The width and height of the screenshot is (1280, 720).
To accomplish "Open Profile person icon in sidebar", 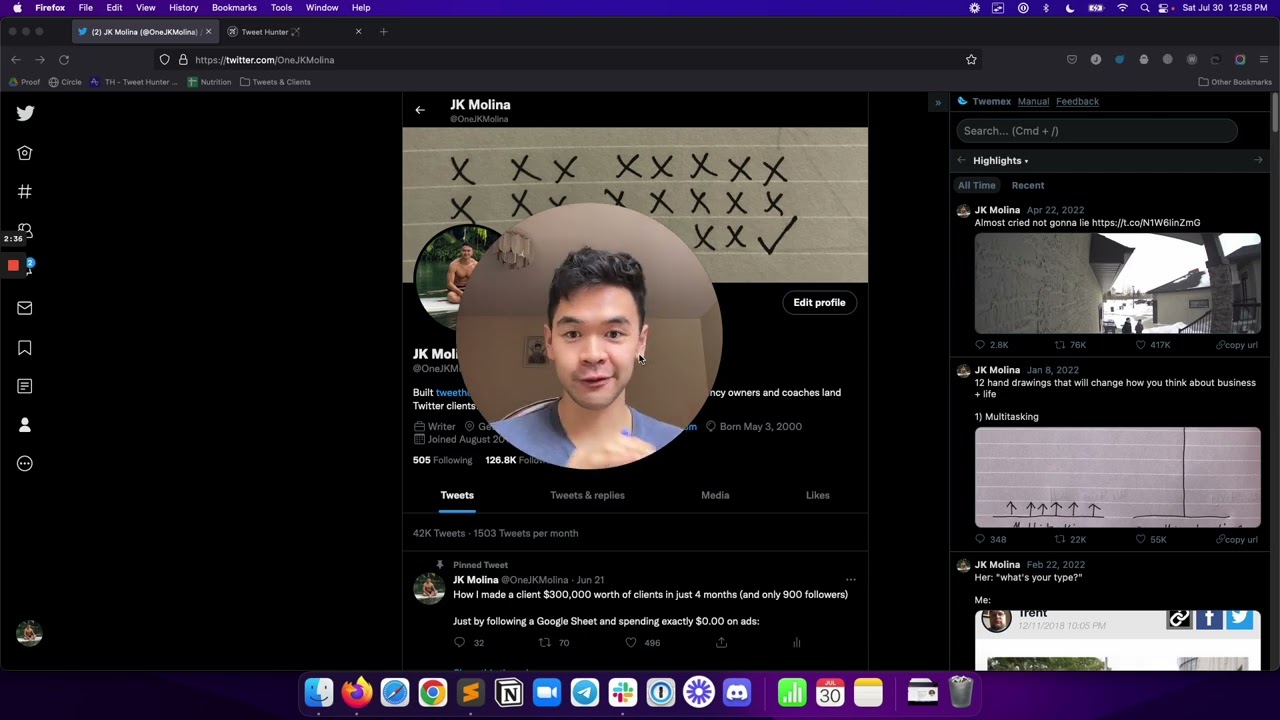I will click(25, 425).
